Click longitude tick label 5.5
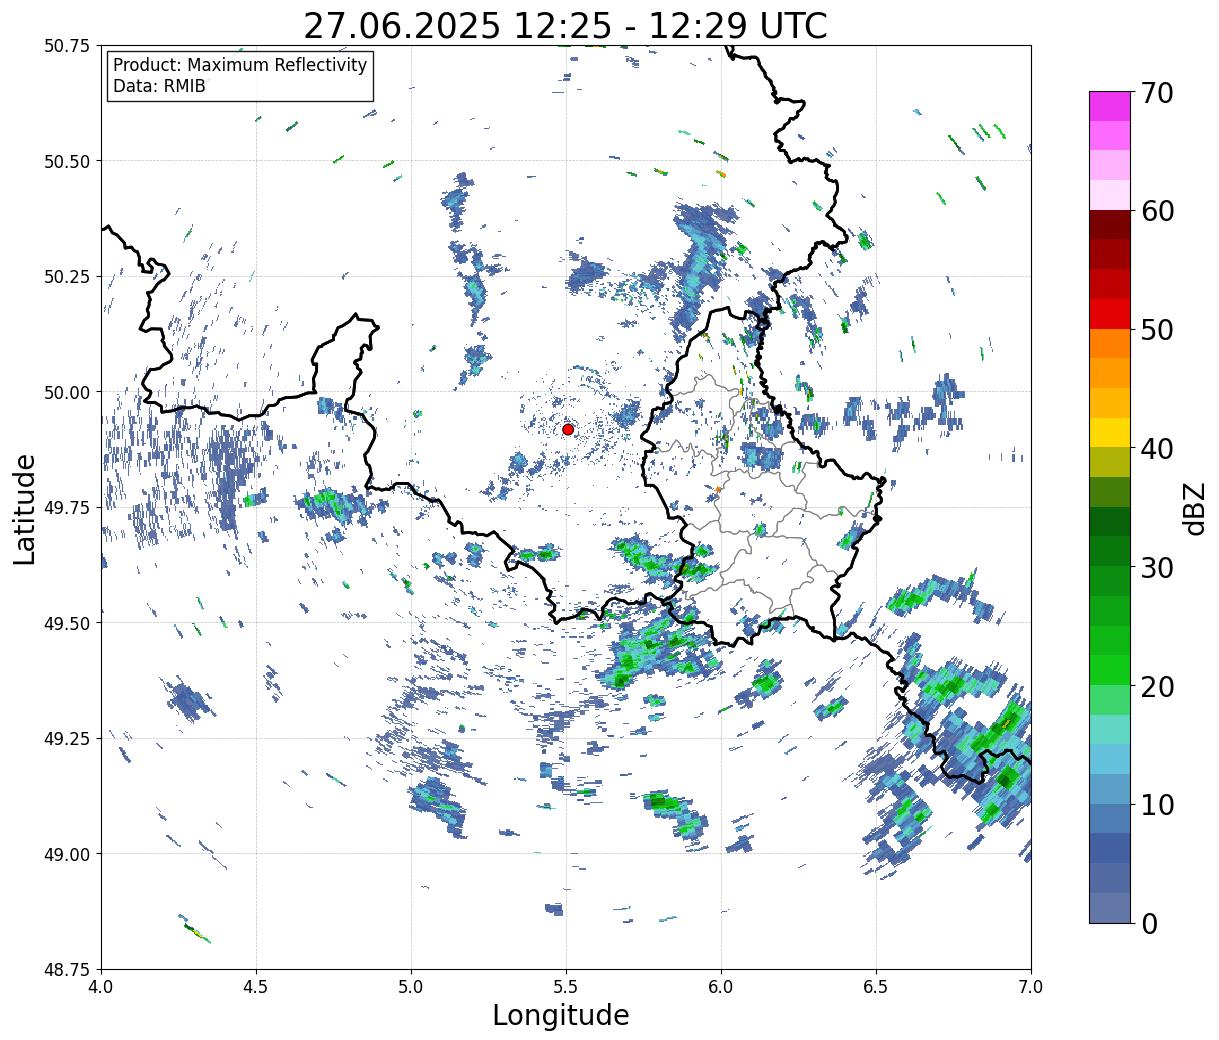Screen dimensions: 1219x1040 point(566,987)
